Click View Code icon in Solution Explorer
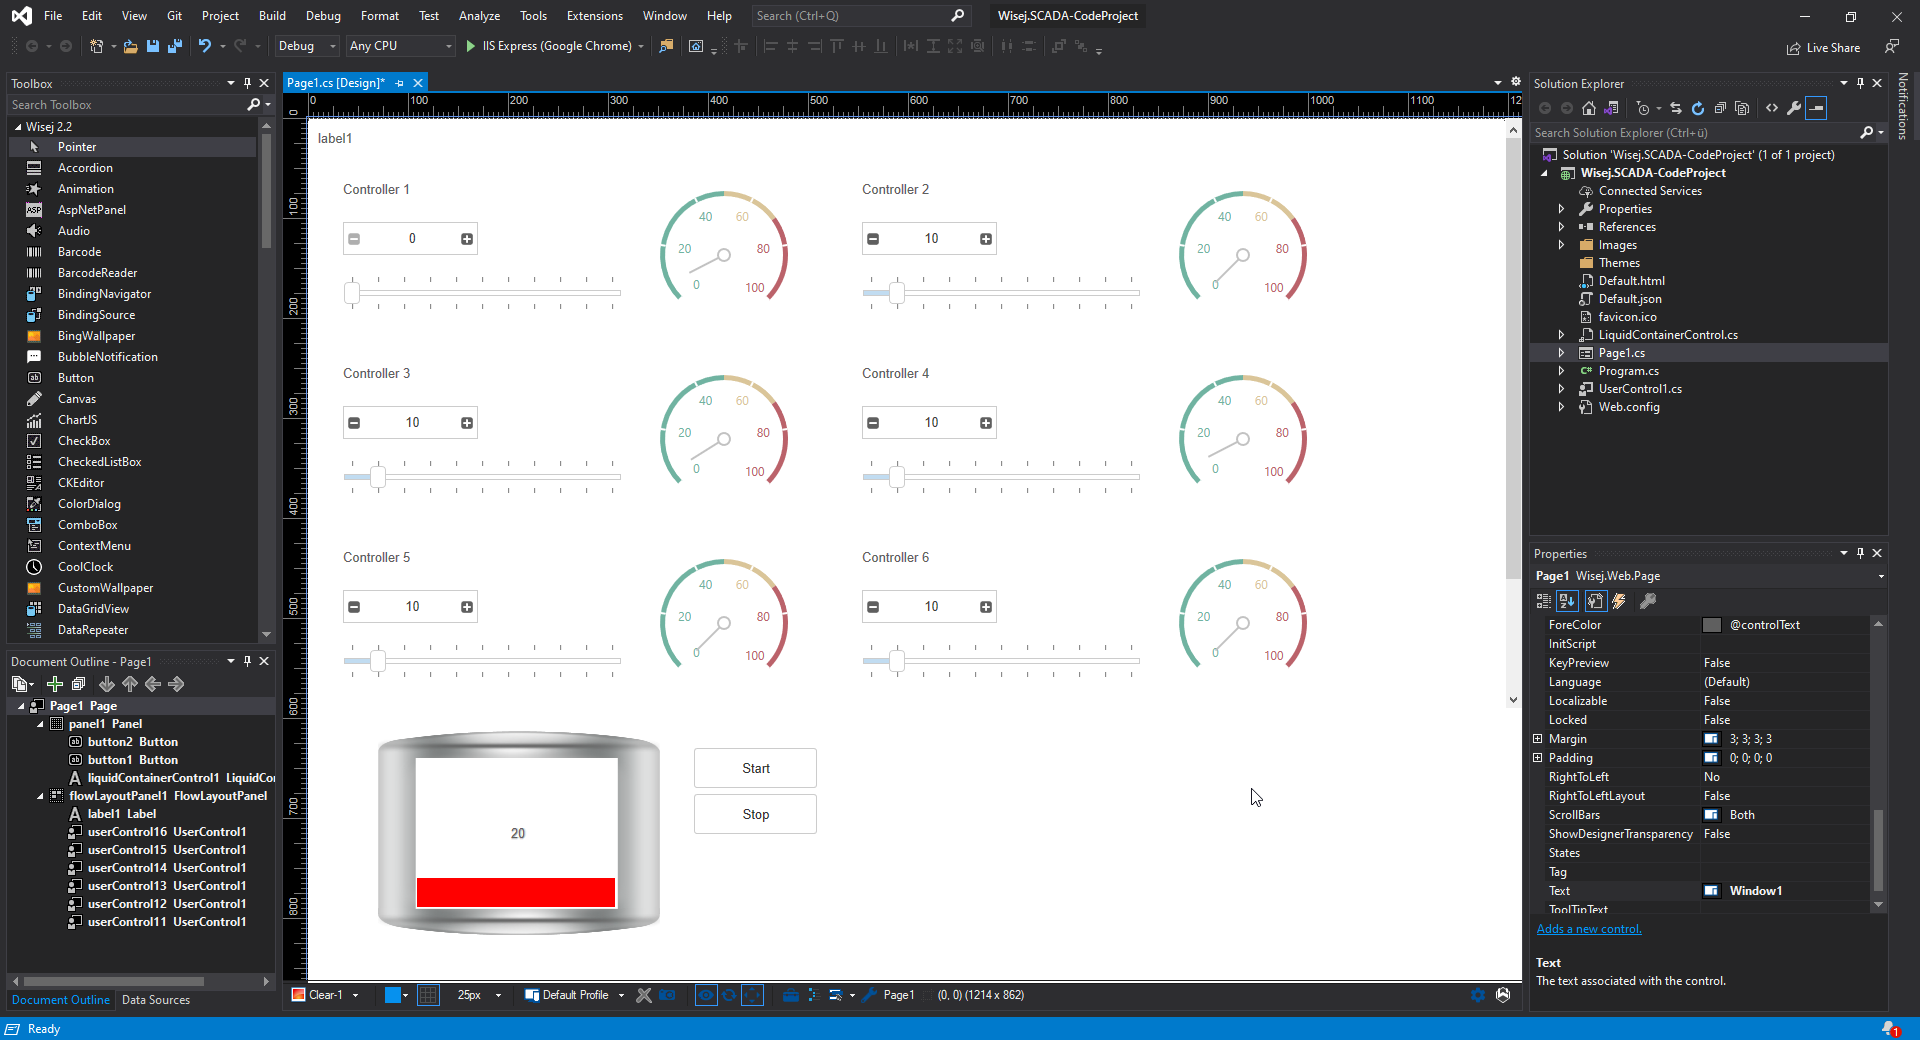The width and height of the screenshot is (1920, 1040). click(1772, 108)
